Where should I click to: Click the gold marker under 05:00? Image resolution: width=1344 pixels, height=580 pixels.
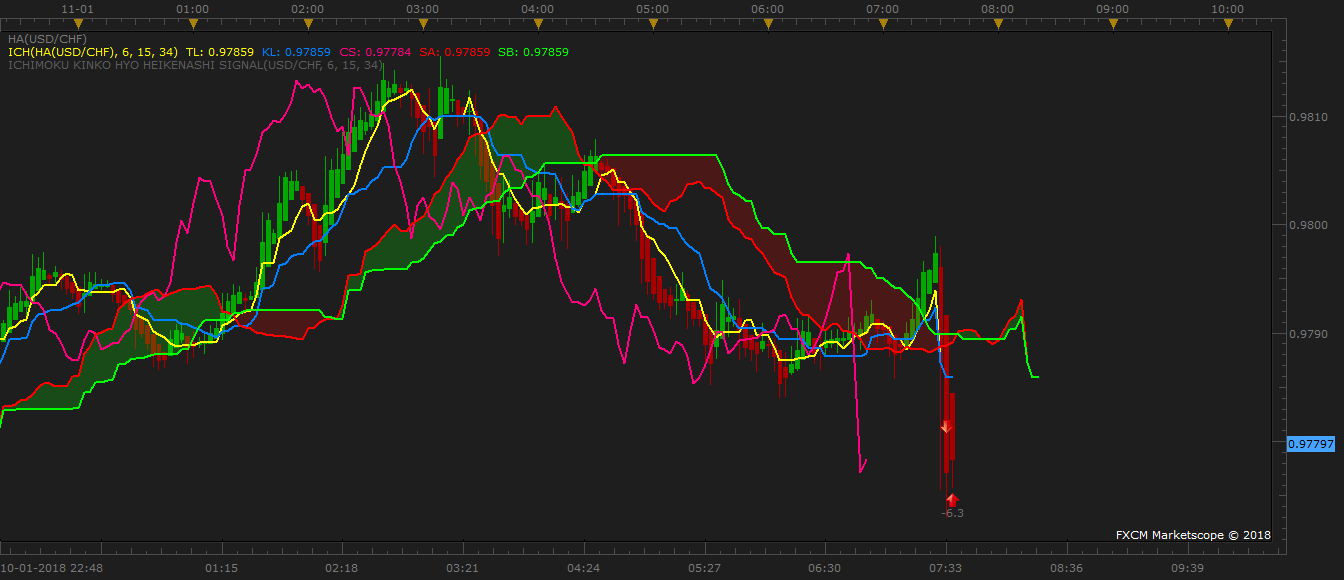[653, 22]
